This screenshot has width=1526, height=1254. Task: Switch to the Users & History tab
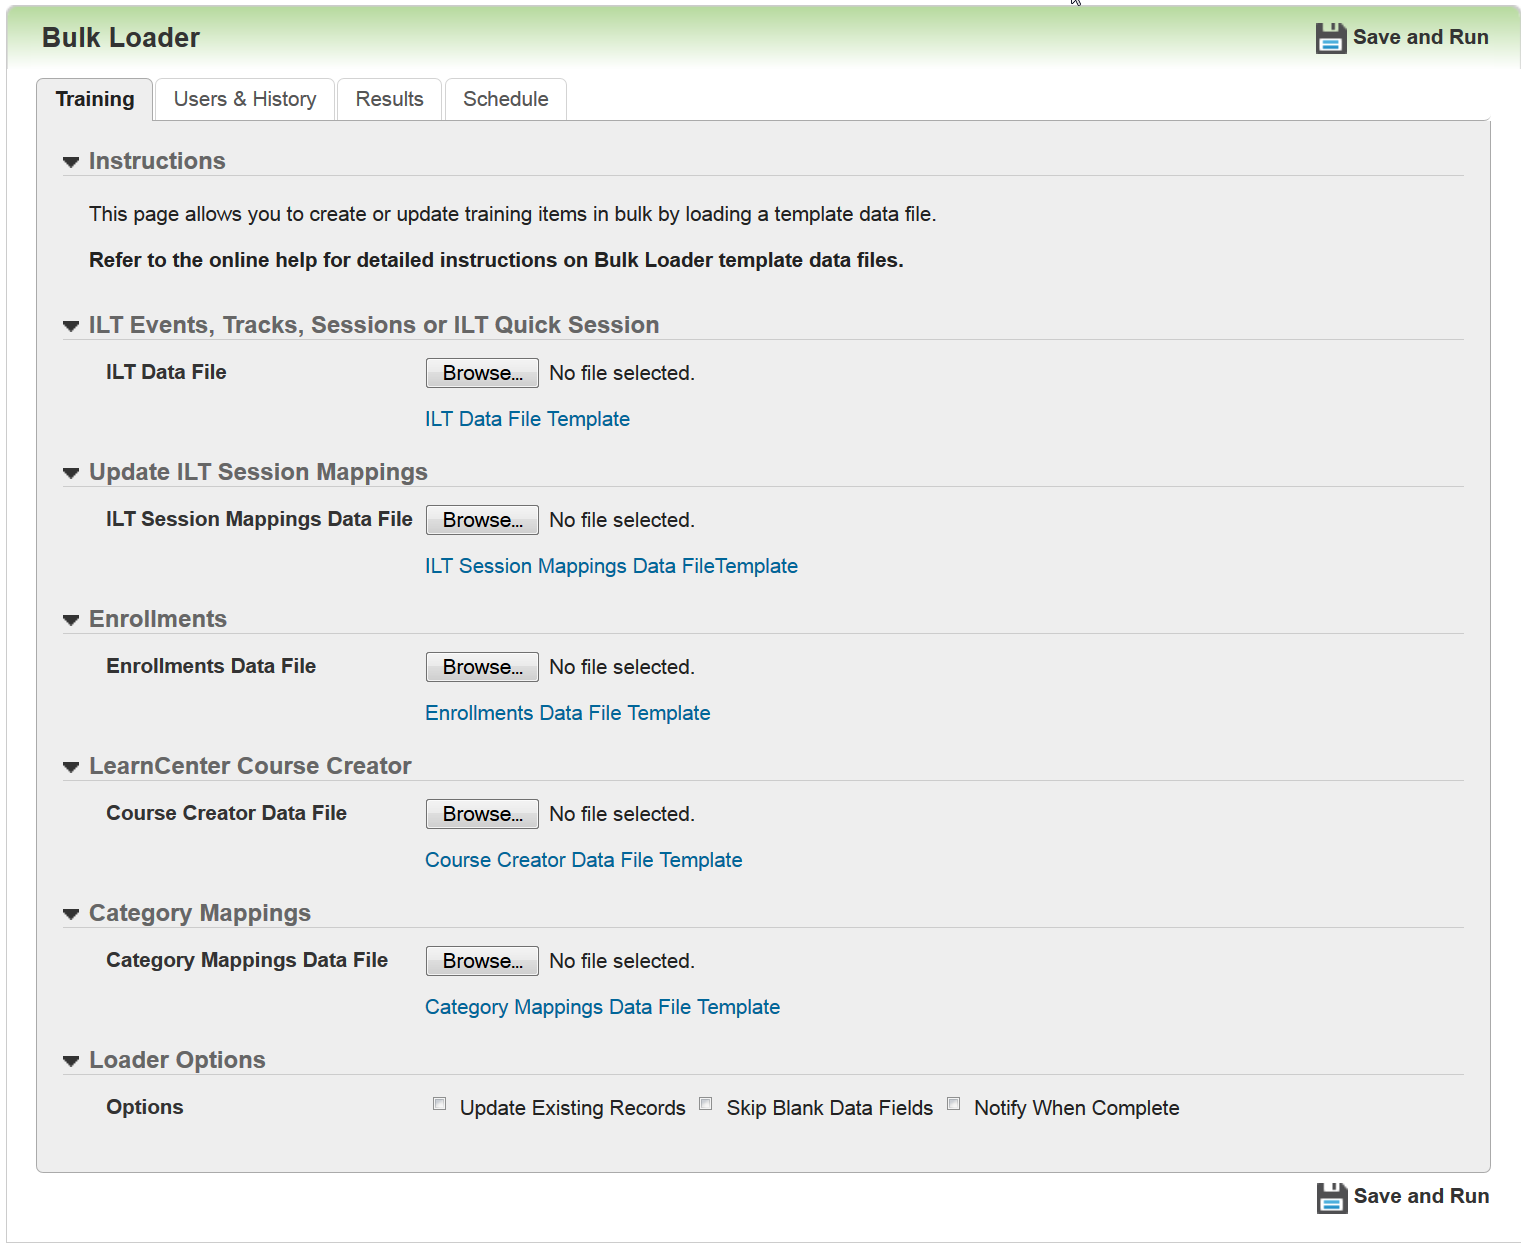(x=245, y=99)
